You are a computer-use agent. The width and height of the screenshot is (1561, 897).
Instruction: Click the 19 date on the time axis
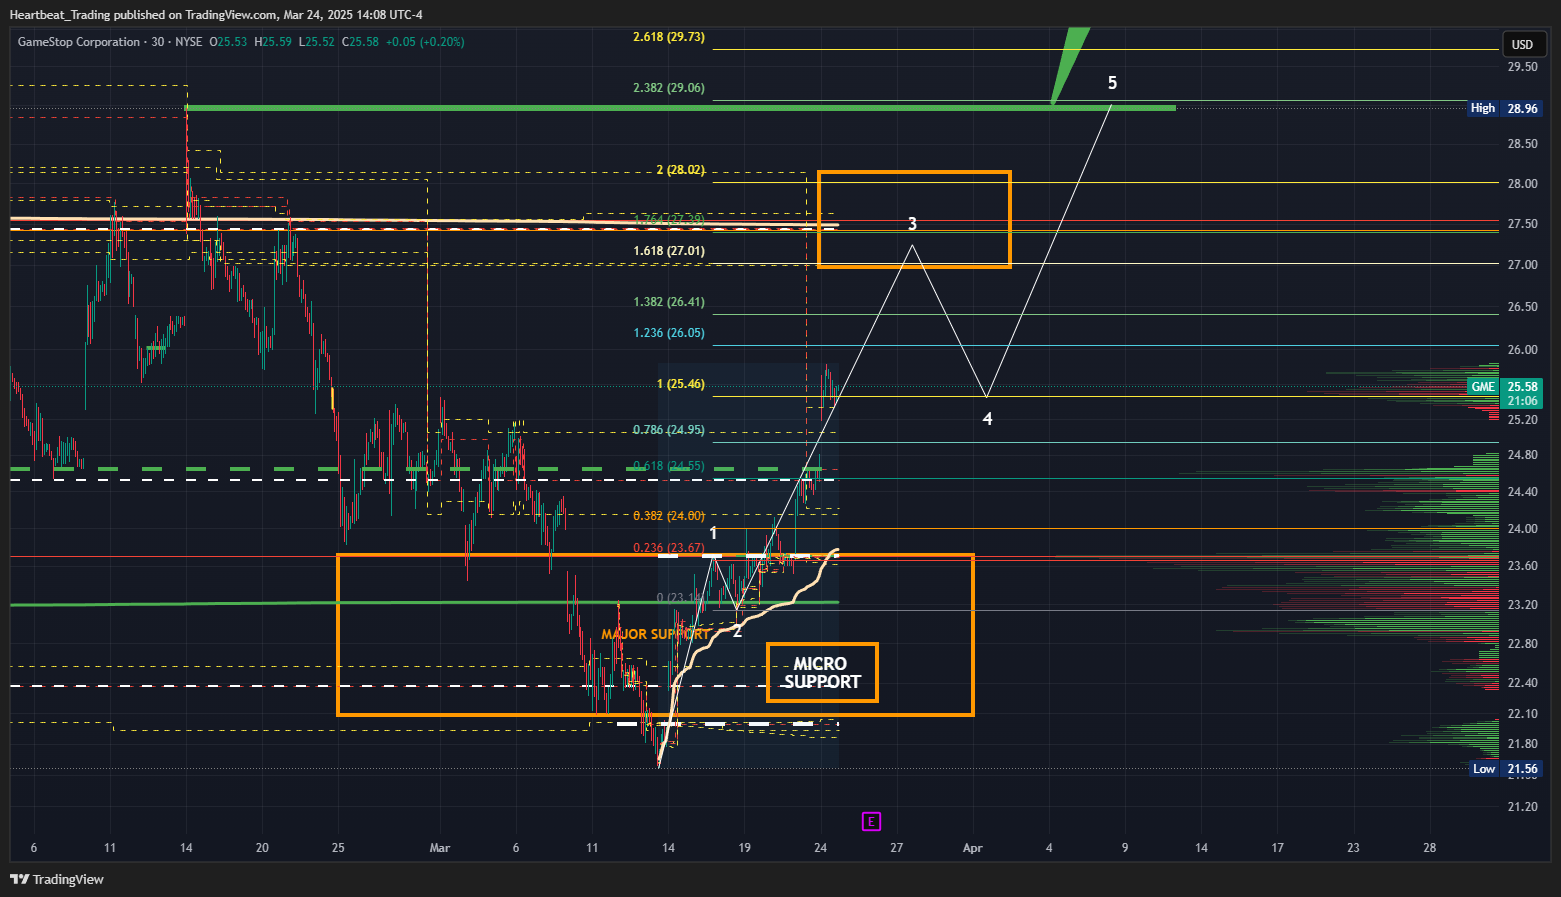click(745, 848)
